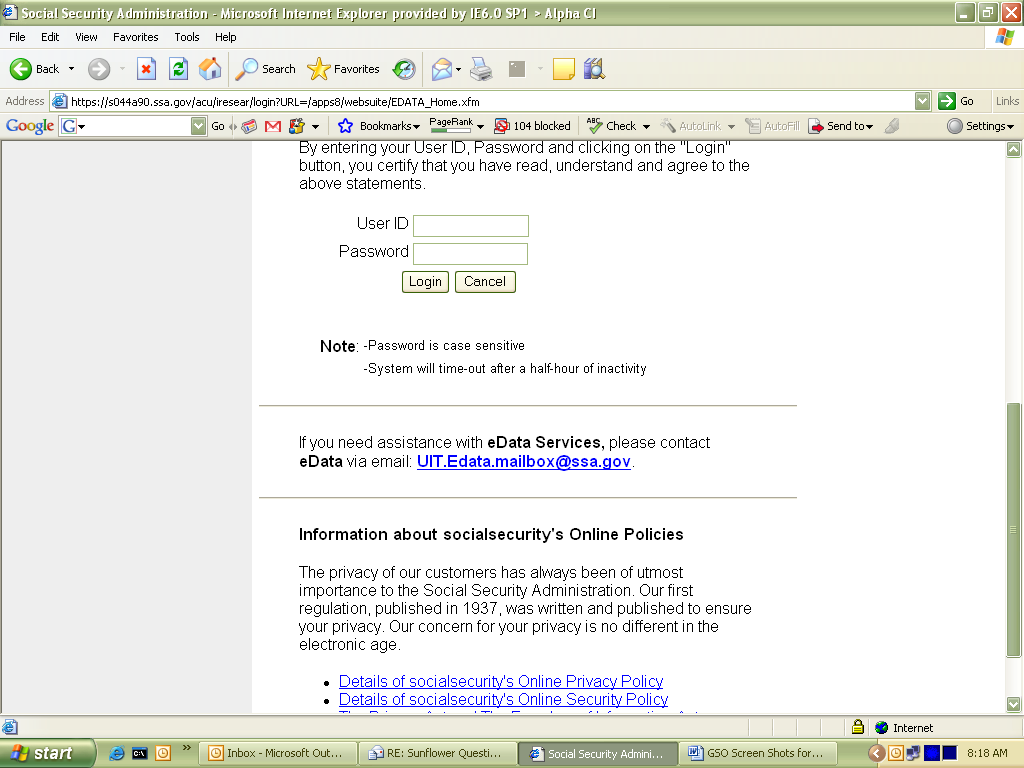Image resolution: width=1024 pixels, height=768 pixels.
Task: Open the Back history dropdown arrow
Action: (x=71, y=69)
